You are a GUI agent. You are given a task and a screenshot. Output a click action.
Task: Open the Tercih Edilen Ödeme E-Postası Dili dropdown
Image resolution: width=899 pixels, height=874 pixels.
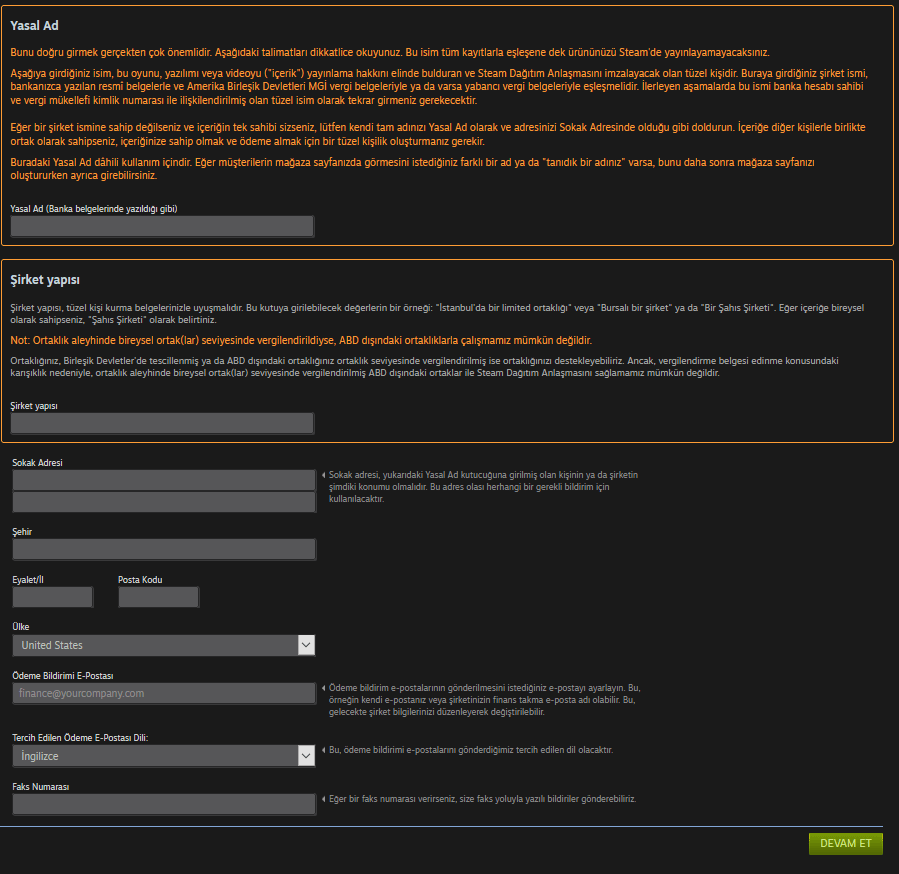tap(164, 756)
